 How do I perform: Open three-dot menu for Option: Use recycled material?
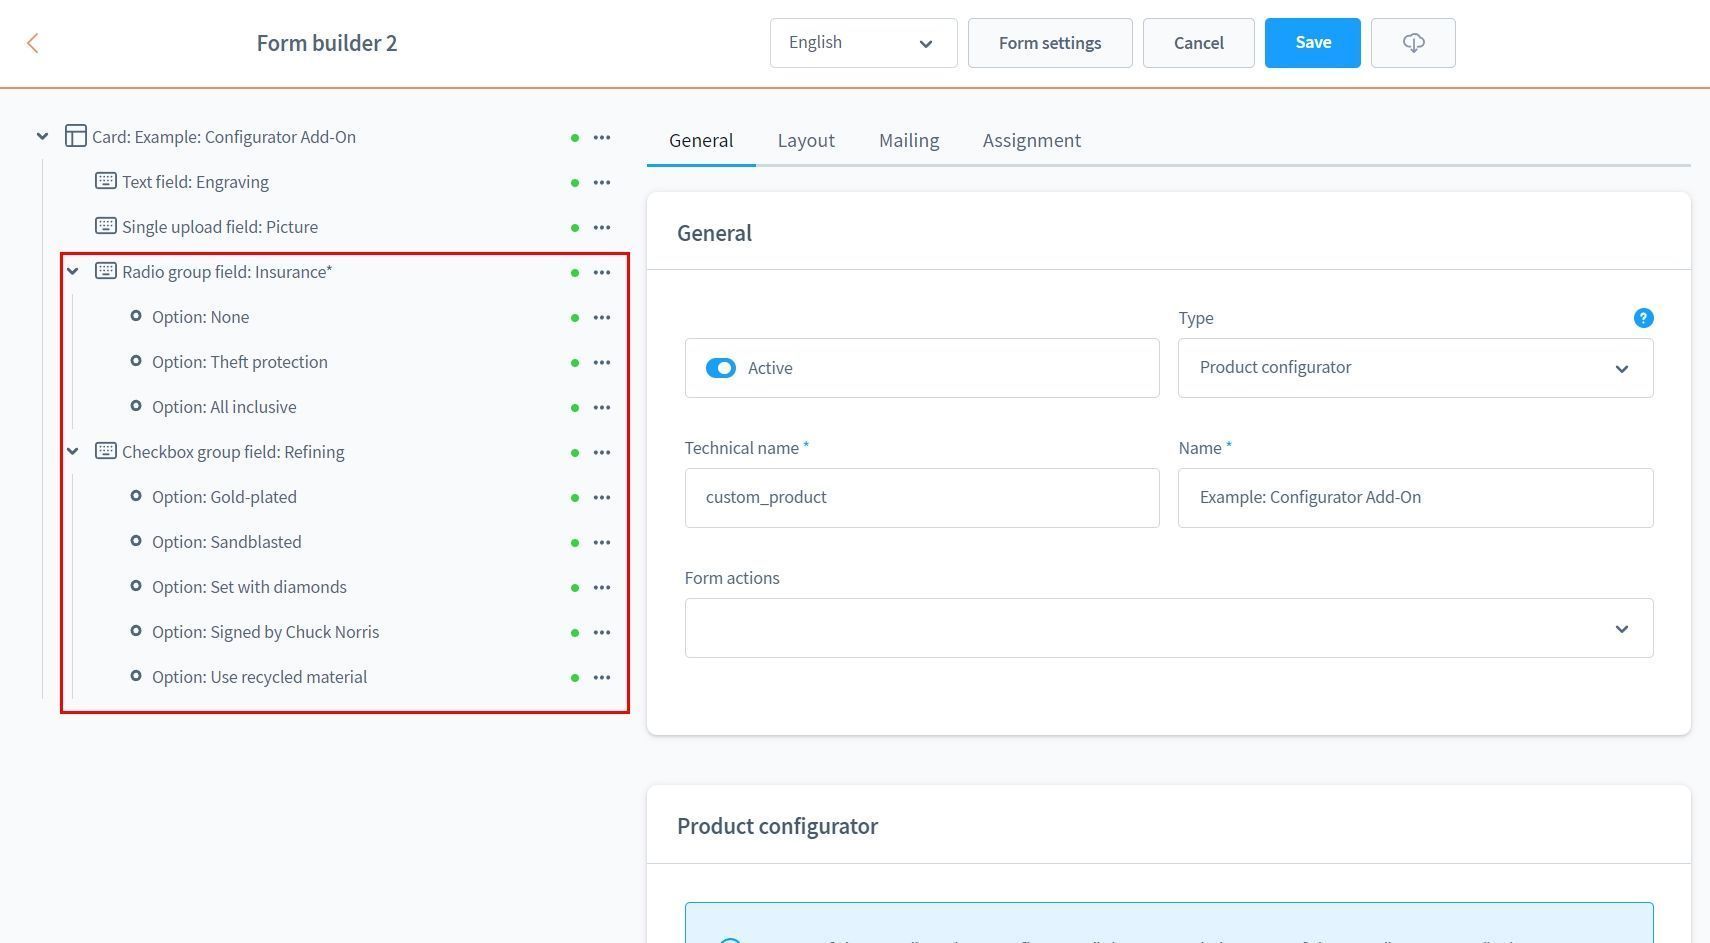(x=601, y=678)
